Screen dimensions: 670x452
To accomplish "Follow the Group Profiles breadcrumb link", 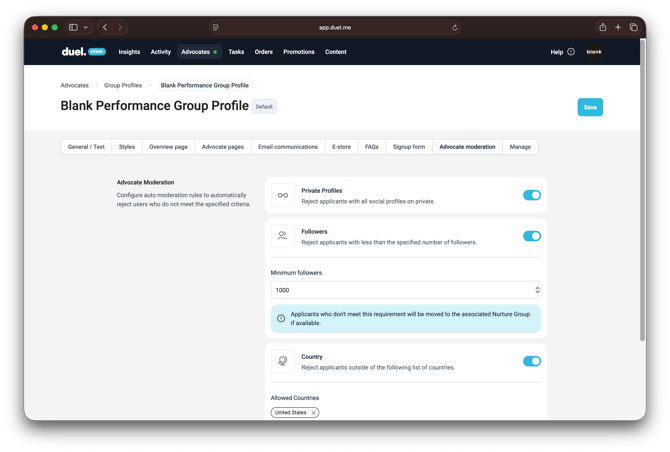I will 123,85.
